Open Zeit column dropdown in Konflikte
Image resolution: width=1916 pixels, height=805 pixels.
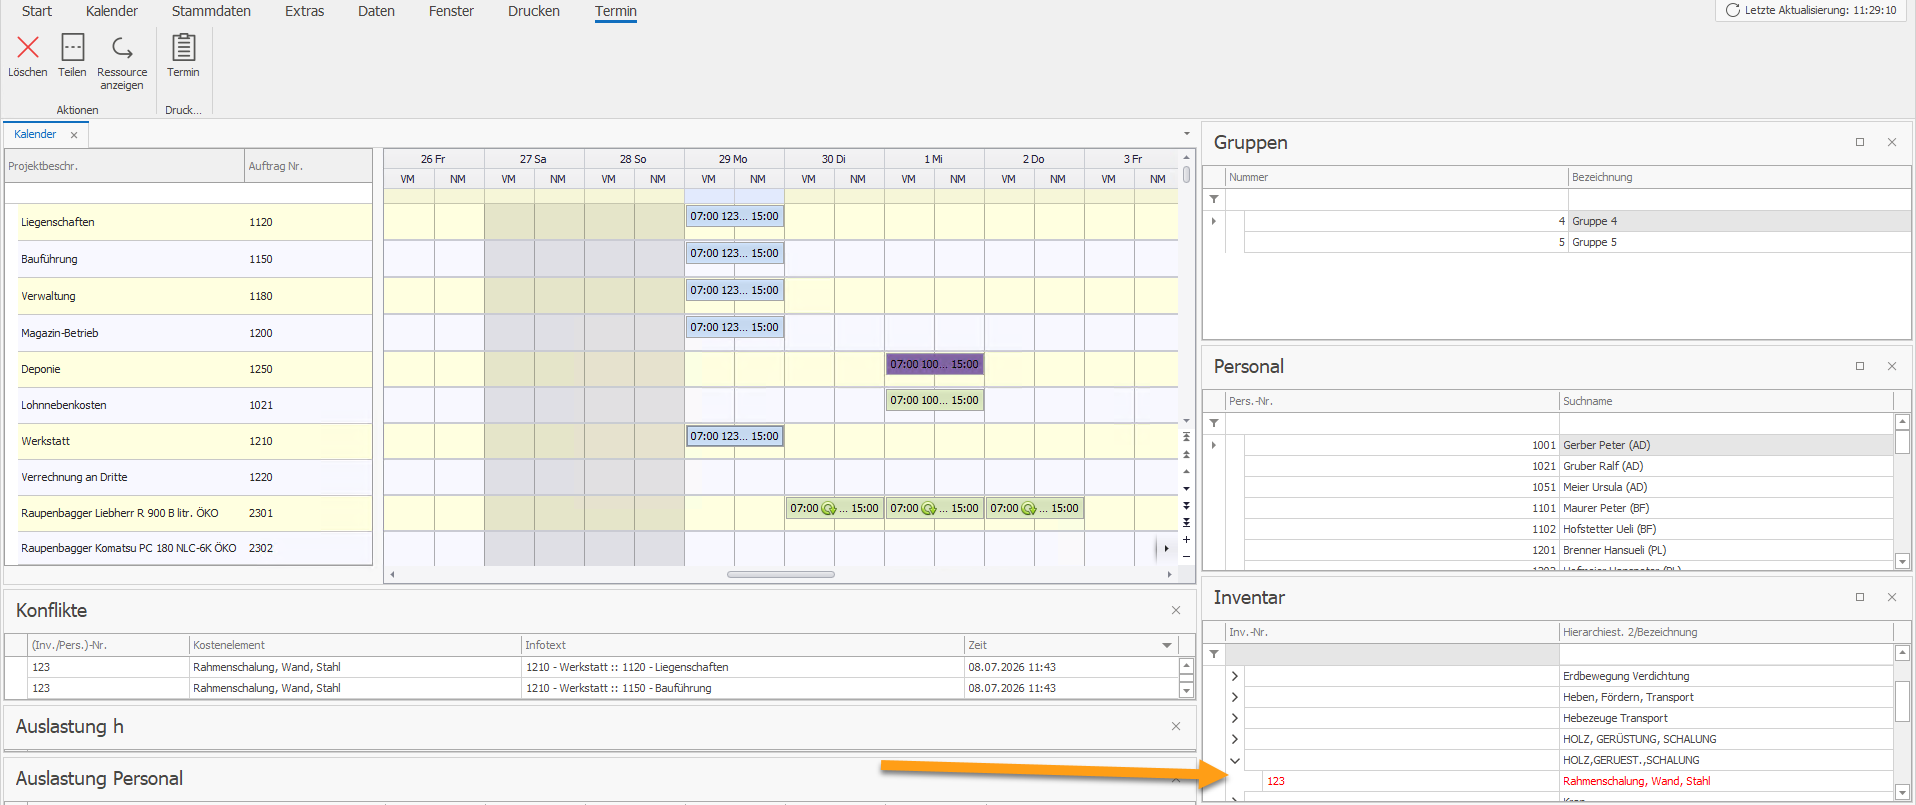click(x=1167, y=645)
